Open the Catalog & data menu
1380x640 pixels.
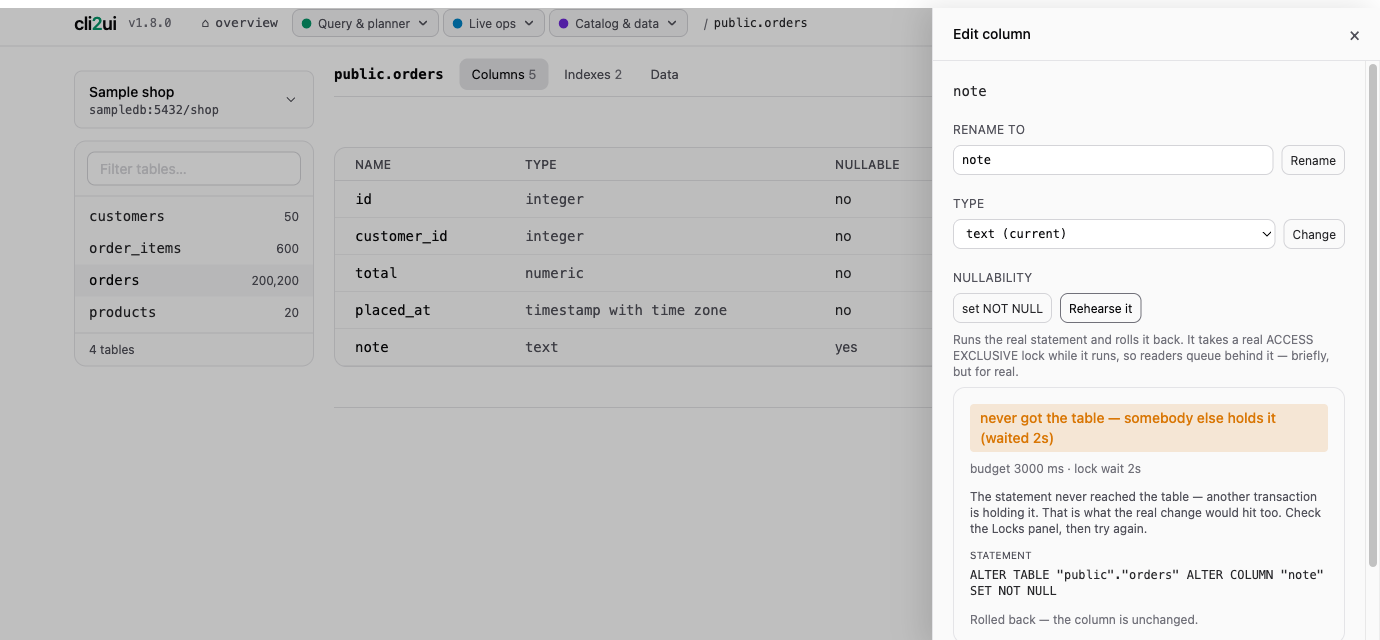coord(618,23)
